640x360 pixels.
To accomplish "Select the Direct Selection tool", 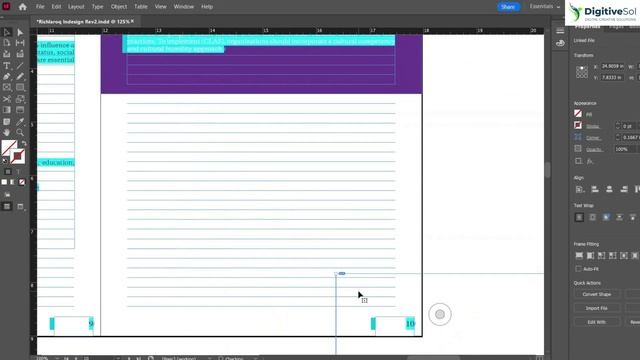I will [x=20, y=32].
